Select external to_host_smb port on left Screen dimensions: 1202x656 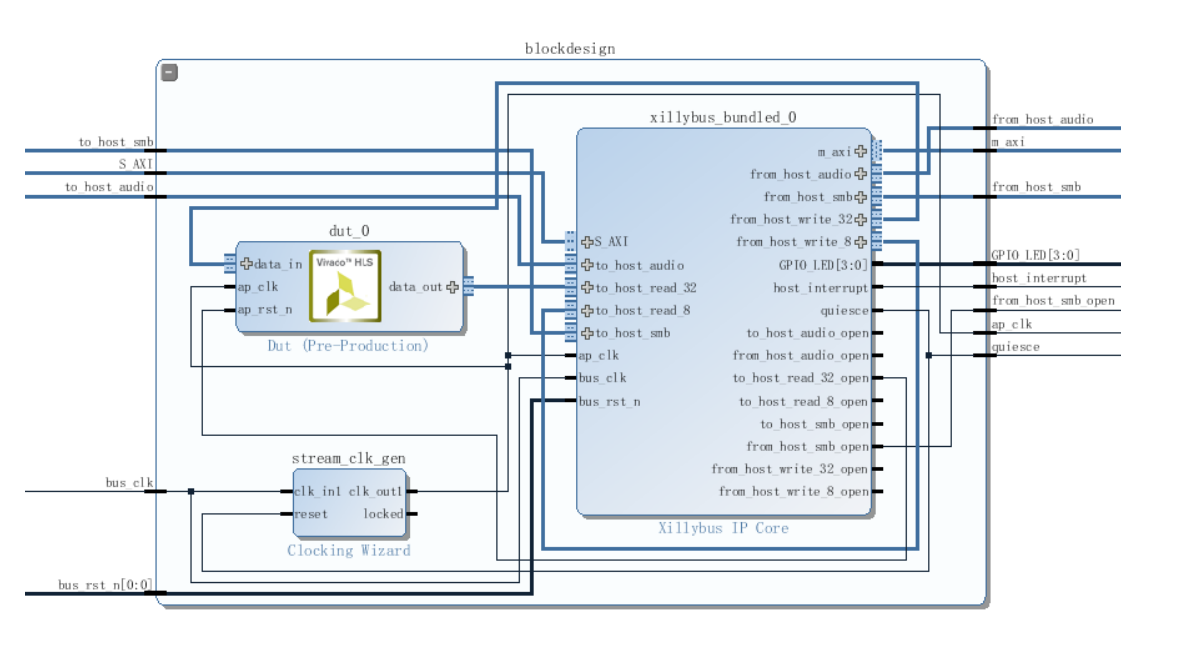(x=116, y=143)
